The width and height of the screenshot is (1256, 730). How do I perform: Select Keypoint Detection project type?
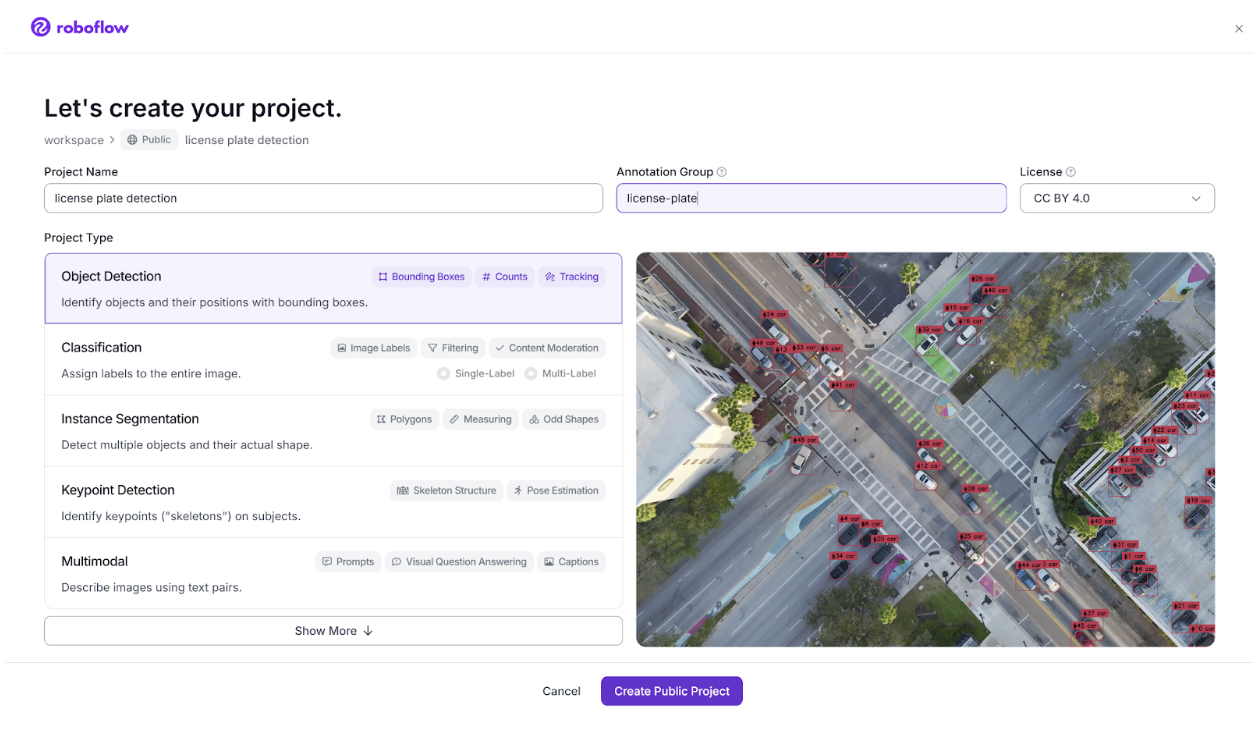click(x=333, y=502)
